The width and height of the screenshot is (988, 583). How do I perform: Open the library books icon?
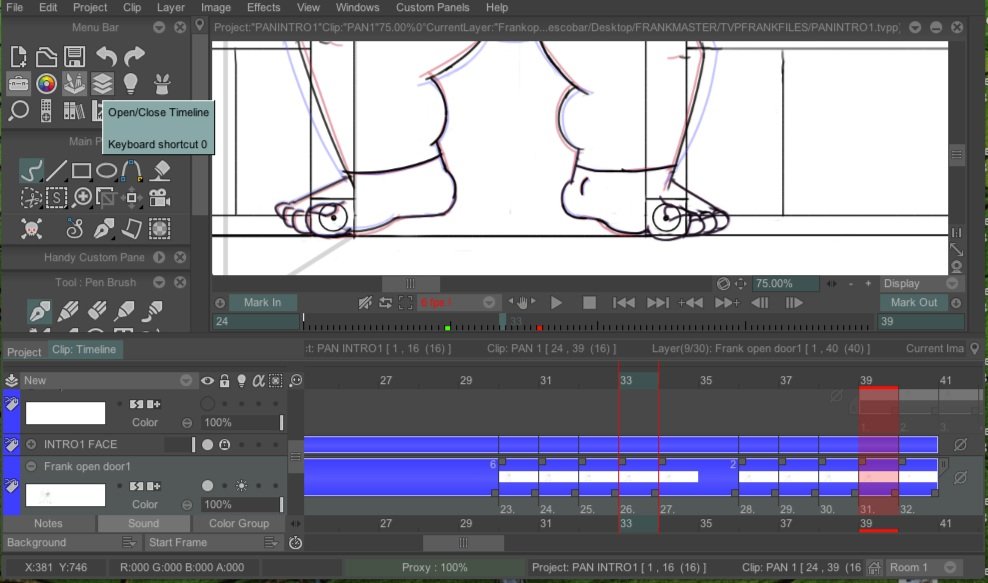(74, 111)
